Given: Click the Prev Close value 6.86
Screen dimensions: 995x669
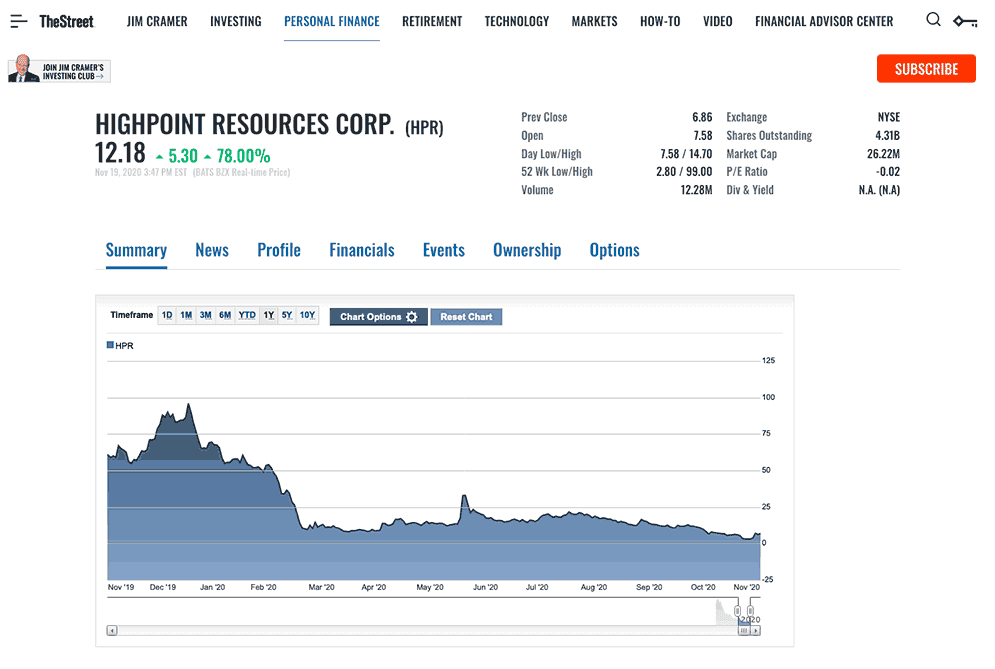Looking at the screenshot, I should pyautogui.click(x=702, y=117).
